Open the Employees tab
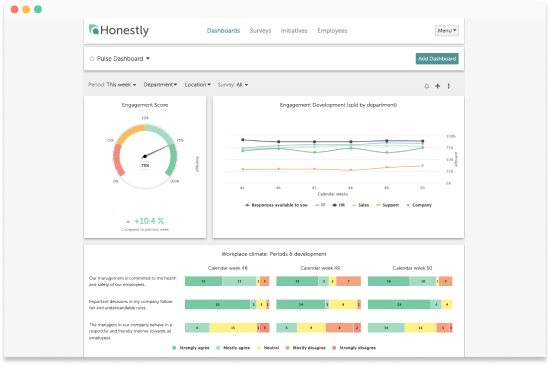Image resolution: width=550 pixels, height=365 pixels. pyautogui.click(x=332, y=31)
